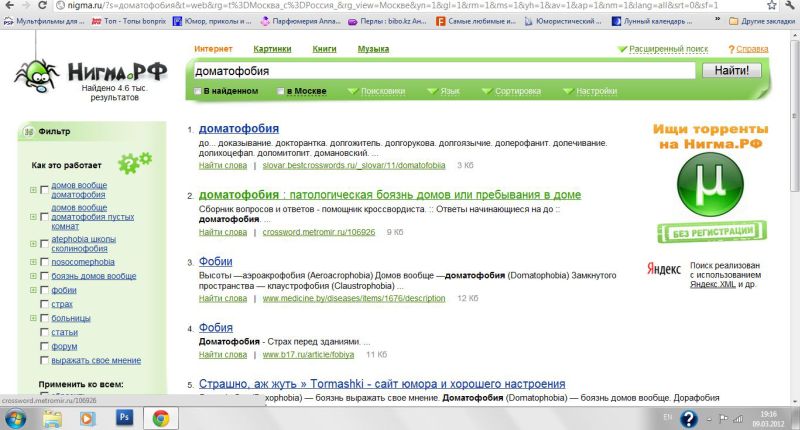This screenshot has width=800, height=430.
Task: Select the 'Интернет' search tab
Action: click(x=213, y=49)
